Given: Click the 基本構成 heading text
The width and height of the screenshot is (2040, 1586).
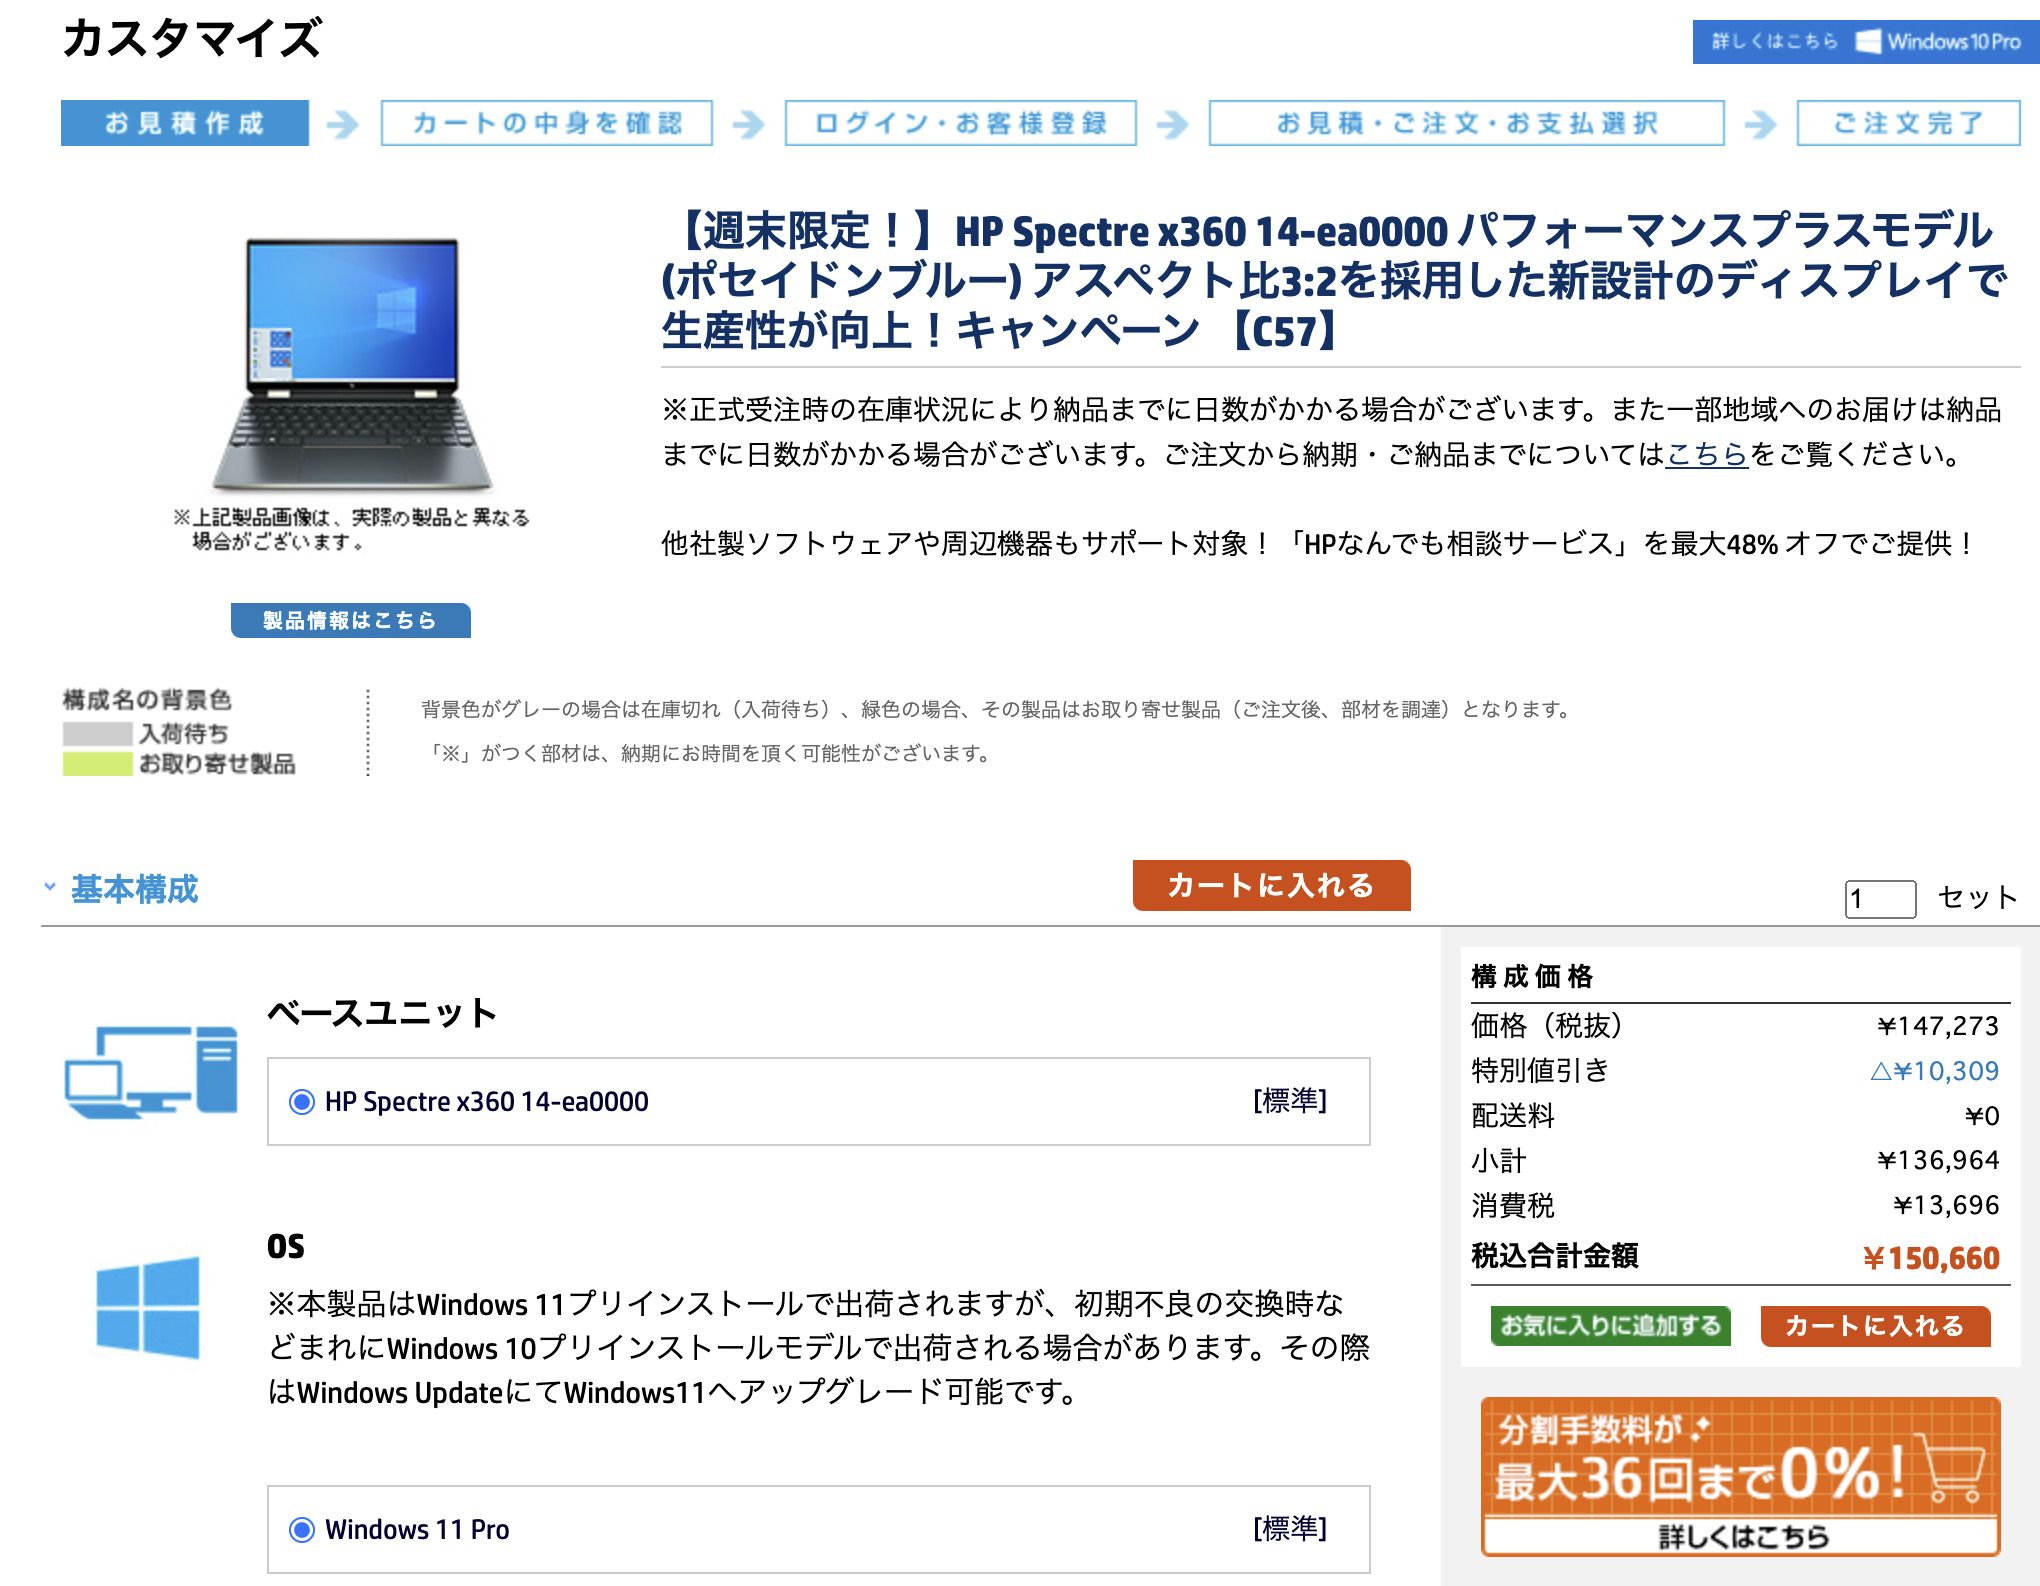Looking at the screenshot, I should click(135, 889).
